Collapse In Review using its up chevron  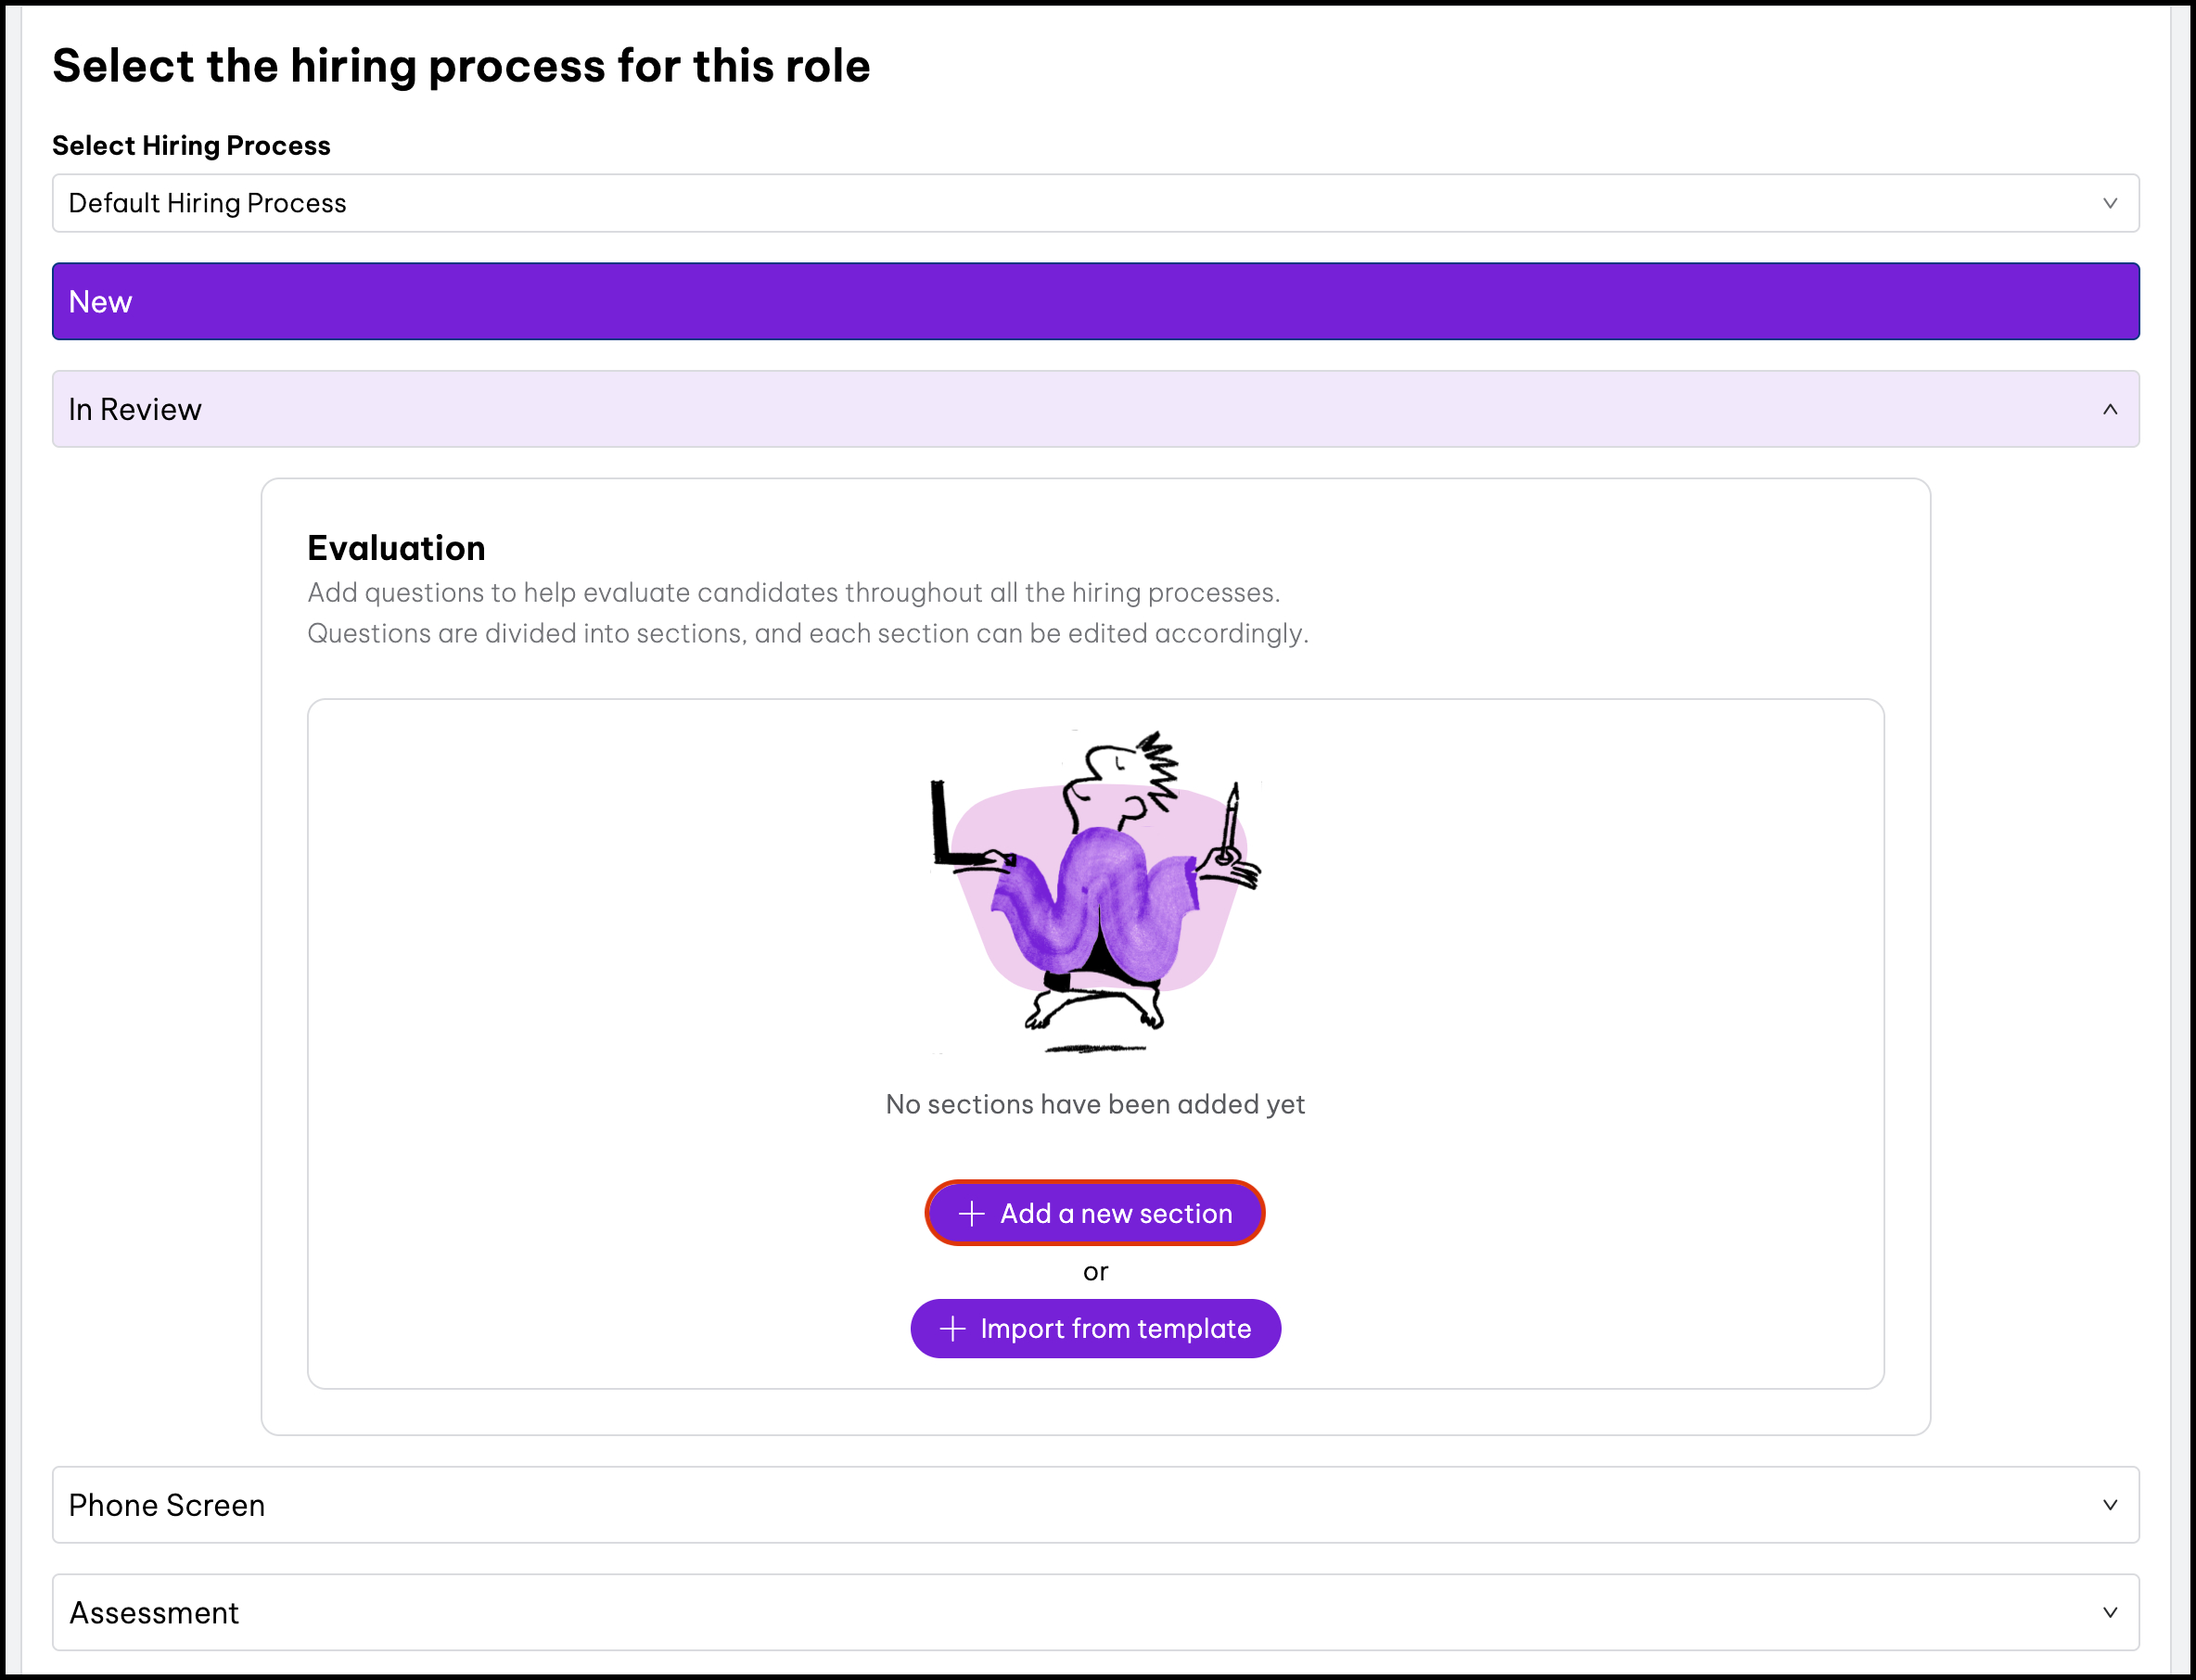click(x=2110, y=409)
